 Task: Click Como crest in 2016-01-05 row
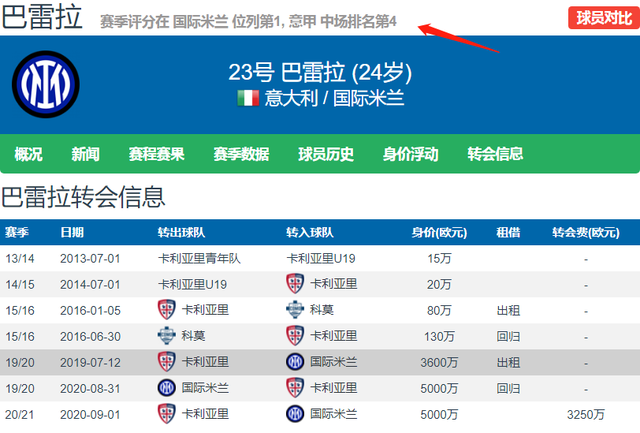tap(295, 310)
